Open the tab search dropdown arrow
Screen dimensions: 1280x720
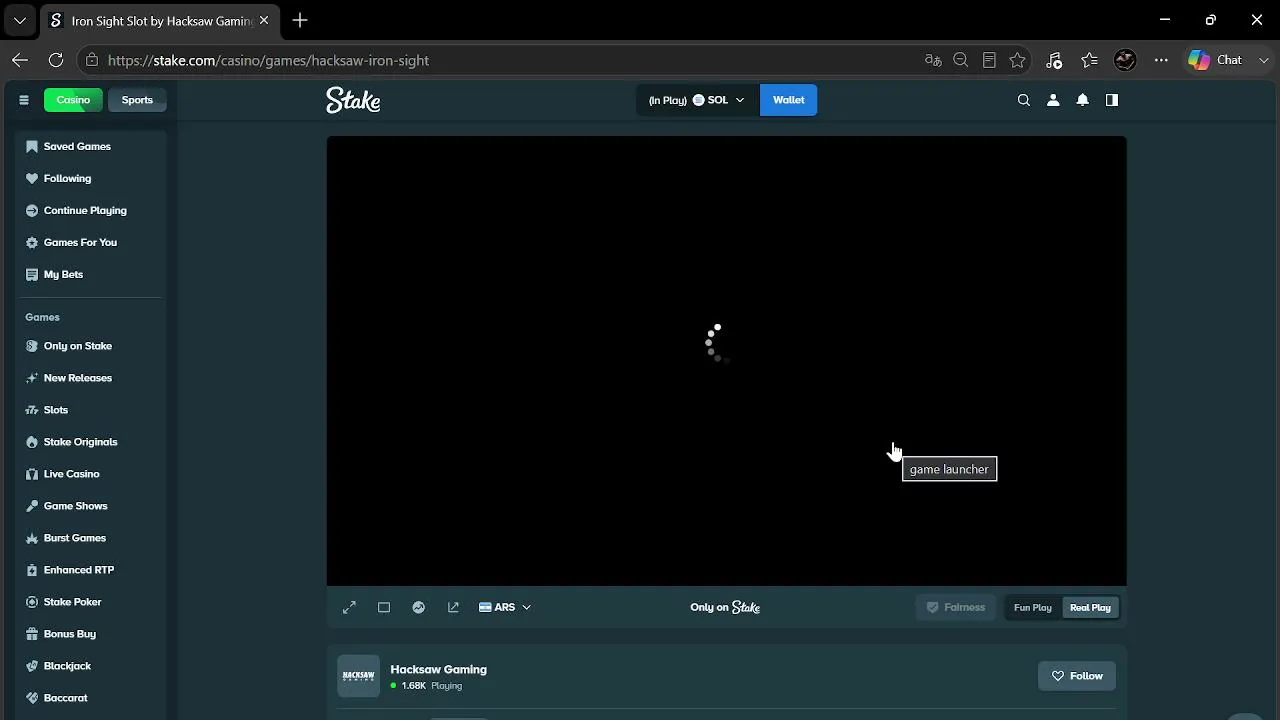coord(19,20)
